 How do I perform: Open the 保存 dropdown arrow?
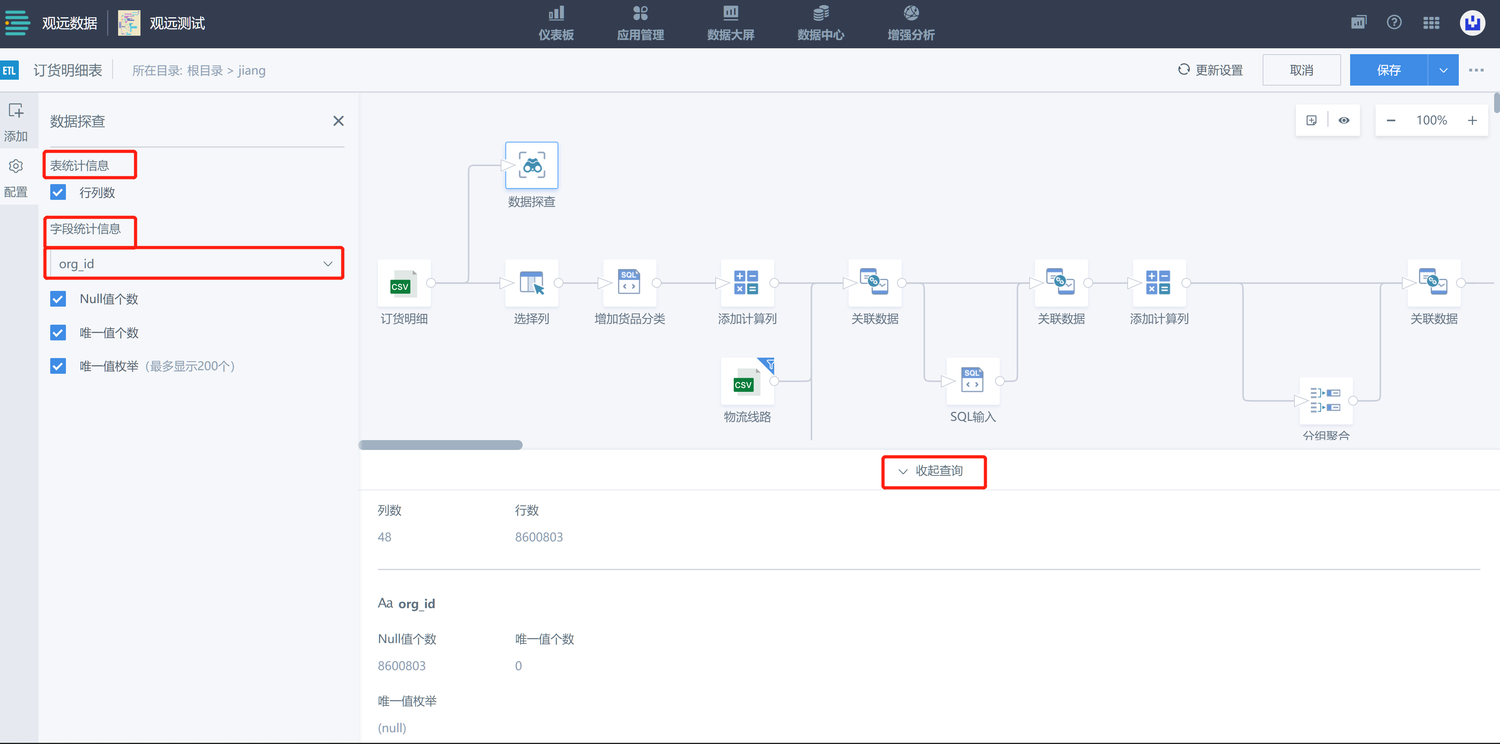coord(1443,70)
